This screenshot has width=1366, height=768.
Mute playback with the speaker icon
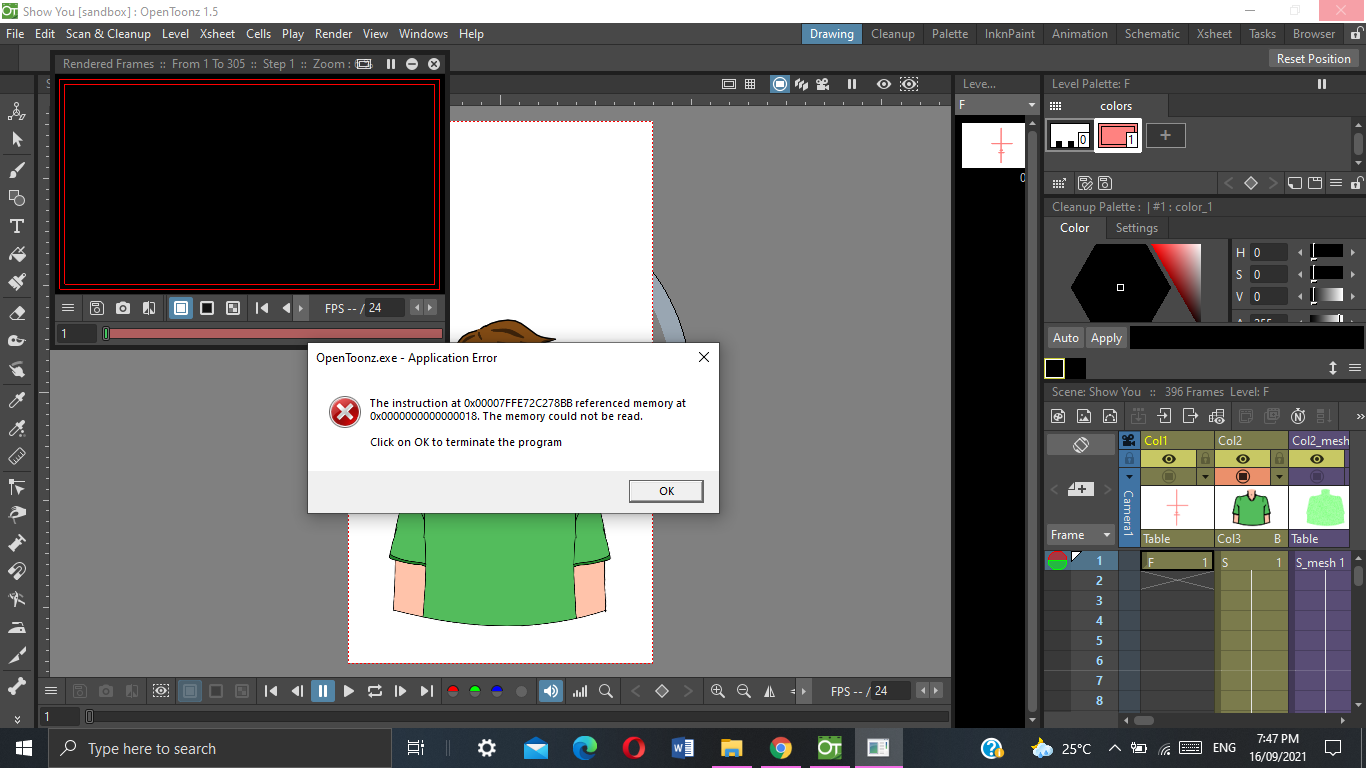click(x=551, y=691)
